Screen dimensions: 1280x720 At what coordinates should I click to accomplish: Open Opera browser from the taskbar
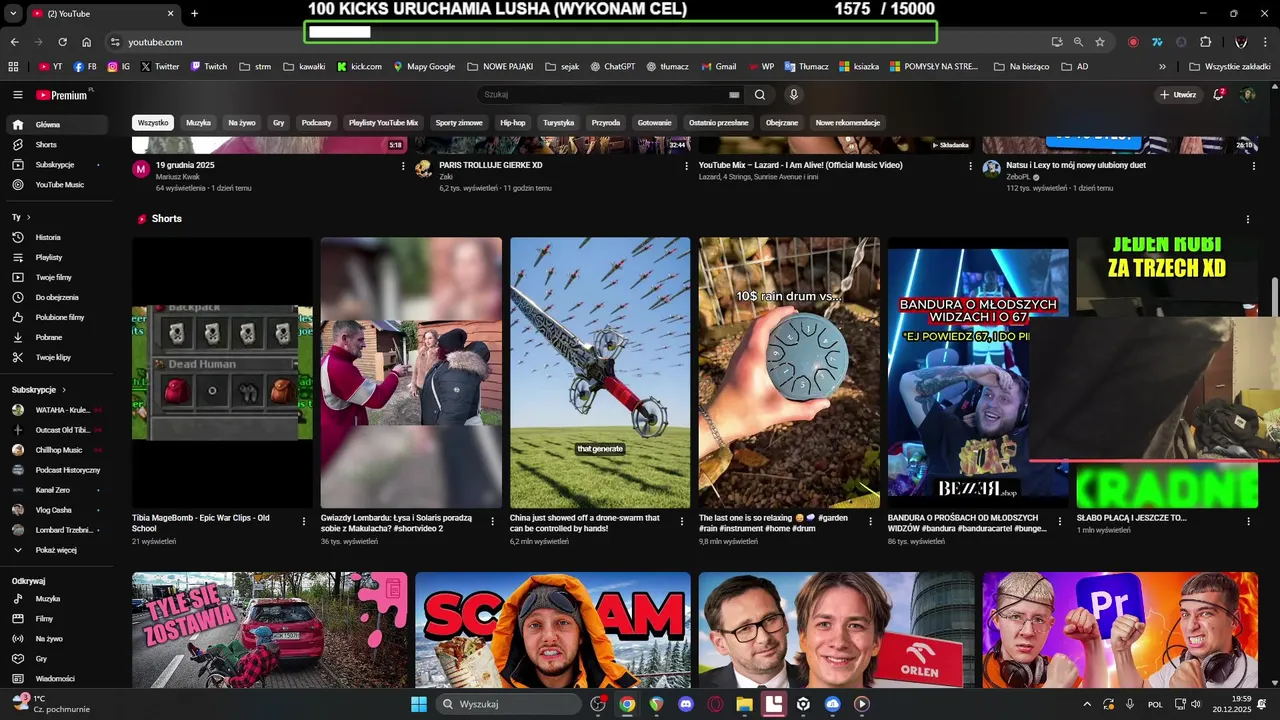tap(715, 704)
